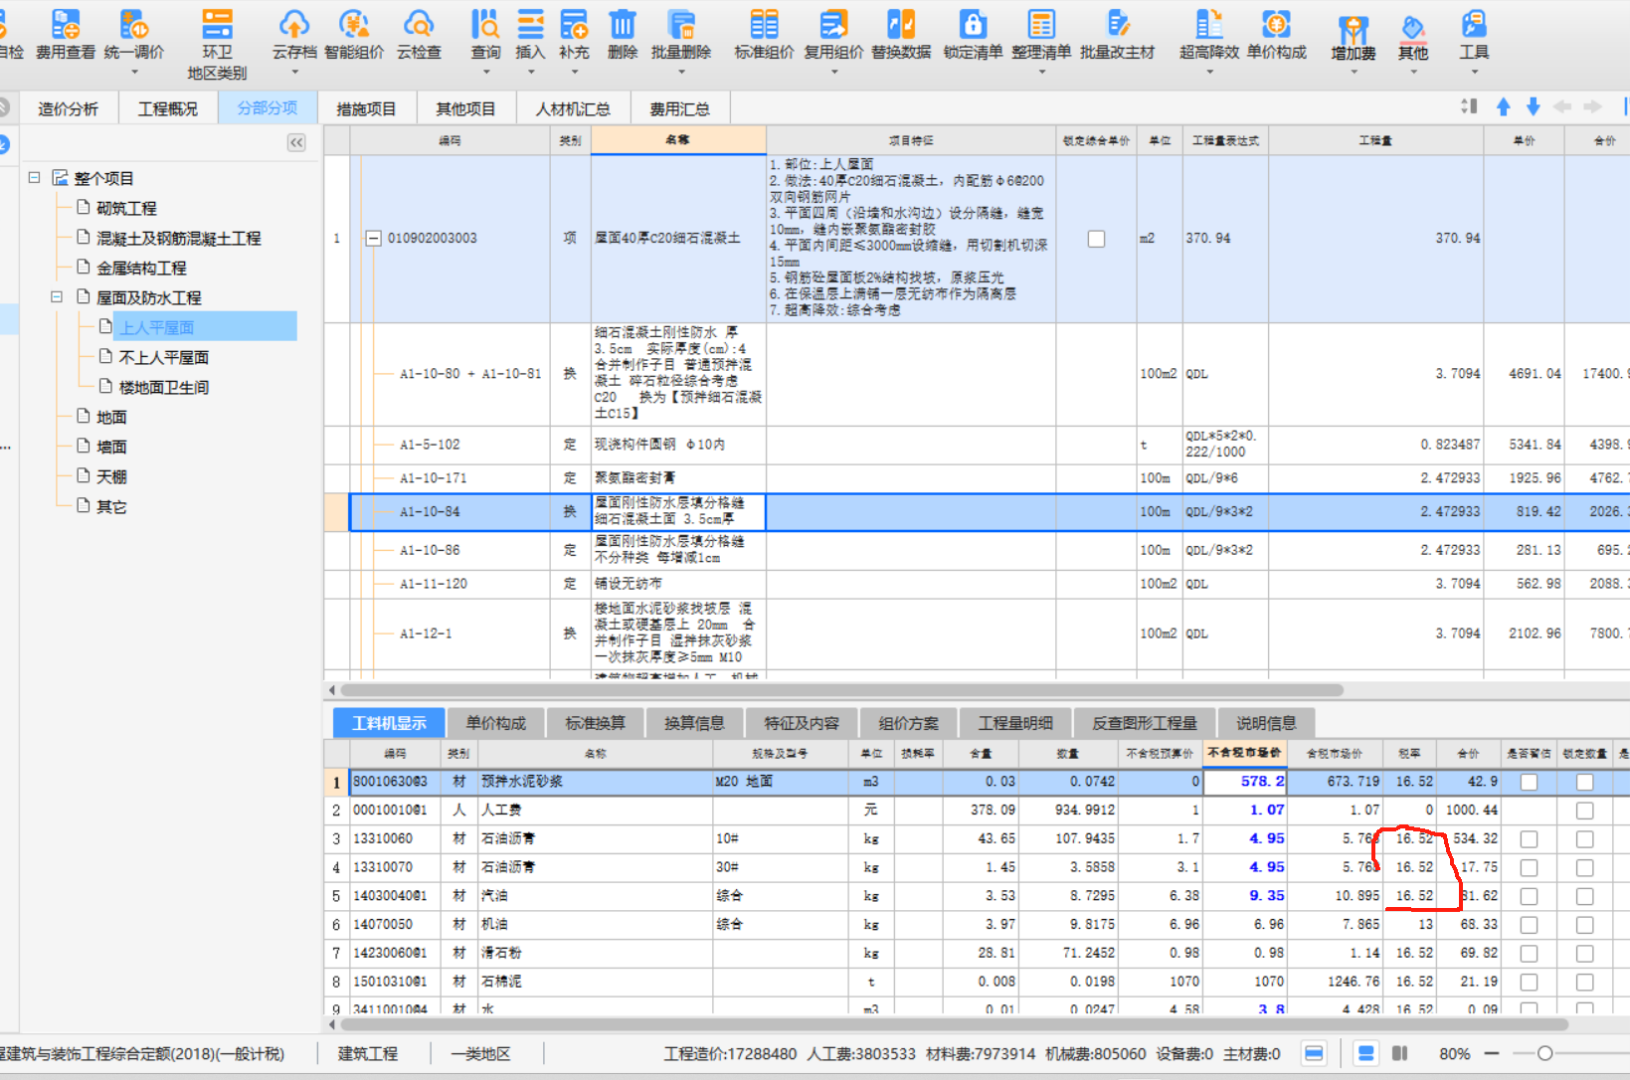1630x1080 pixels.
Task: Tick the 是否暂估 checkbox for 石油沥青 30#
Action: point(1529,868)
